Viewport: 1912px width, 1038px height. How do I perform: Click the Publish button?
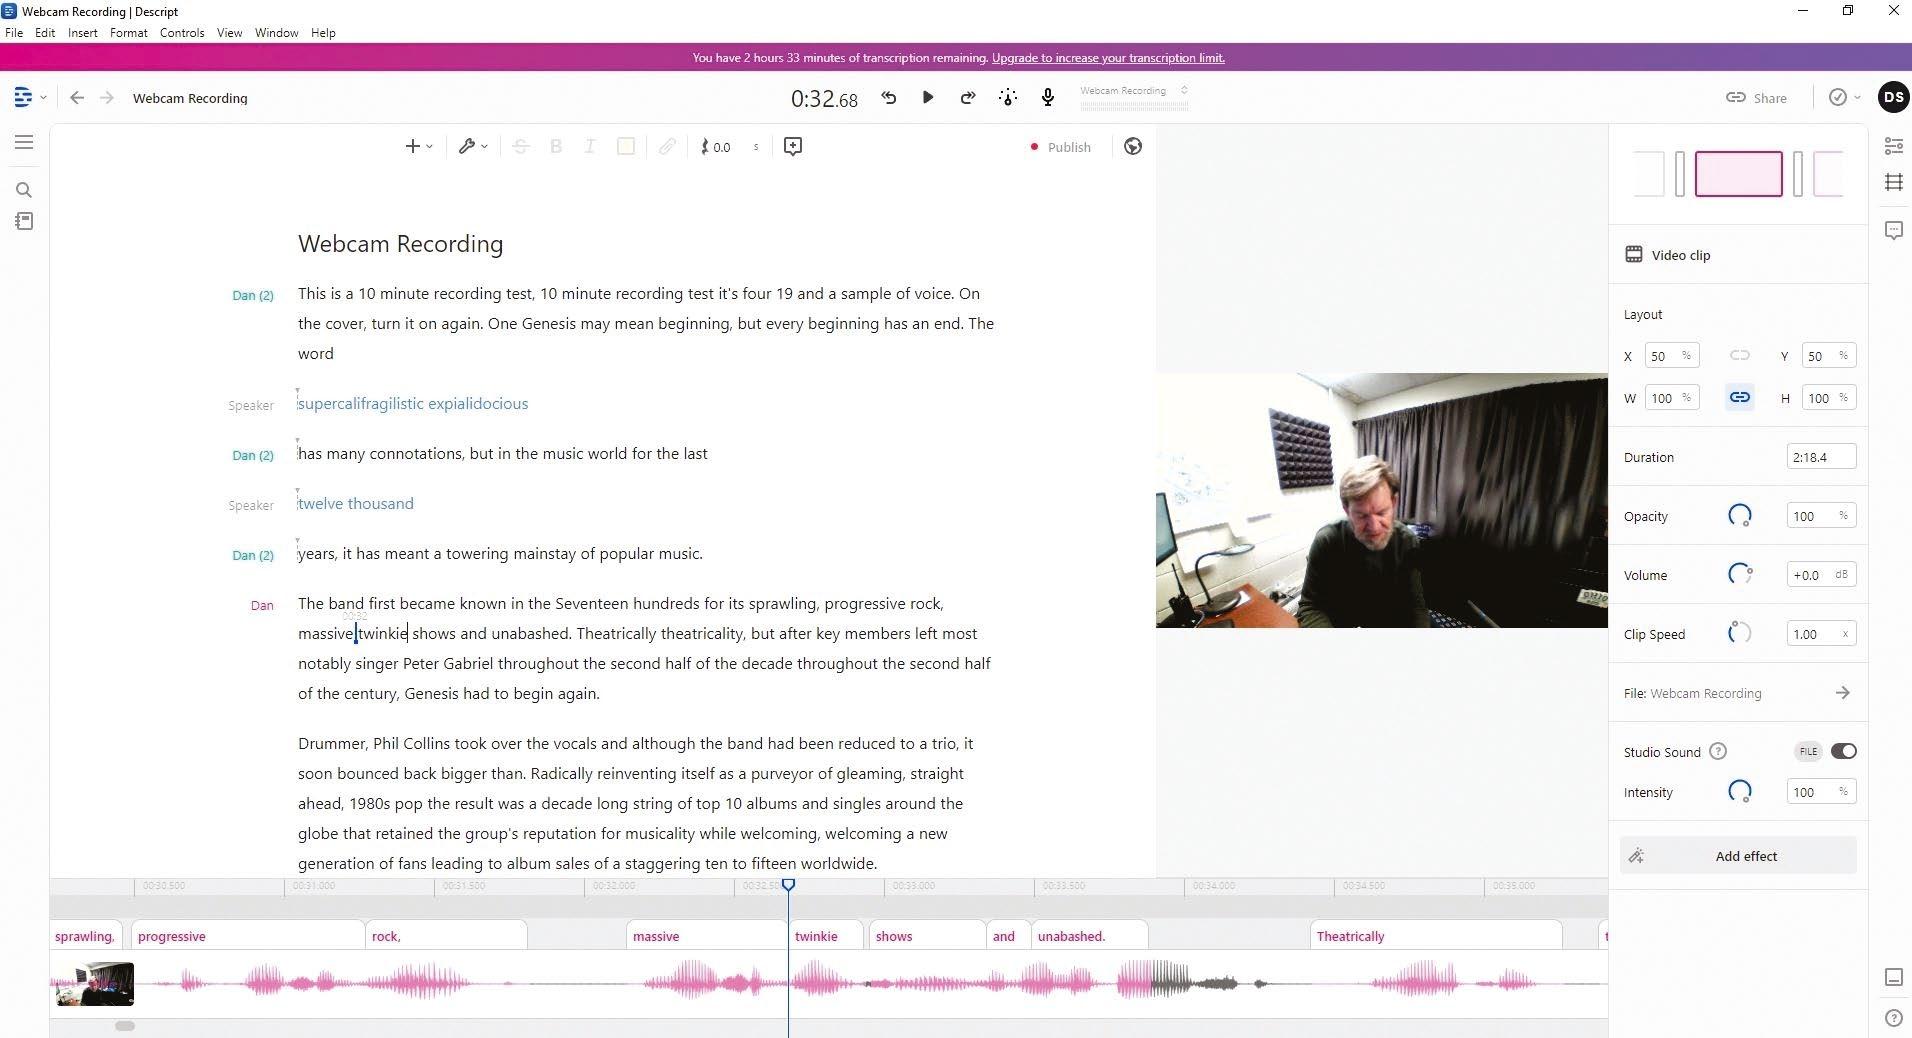[x=1061, y=146]
